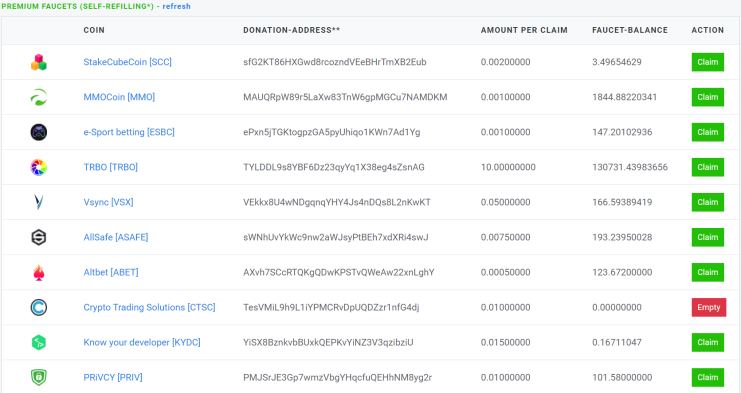
Task: Open the MMOCoin [MMO] link
Action: pyautogui.click(x=119, y=97)
